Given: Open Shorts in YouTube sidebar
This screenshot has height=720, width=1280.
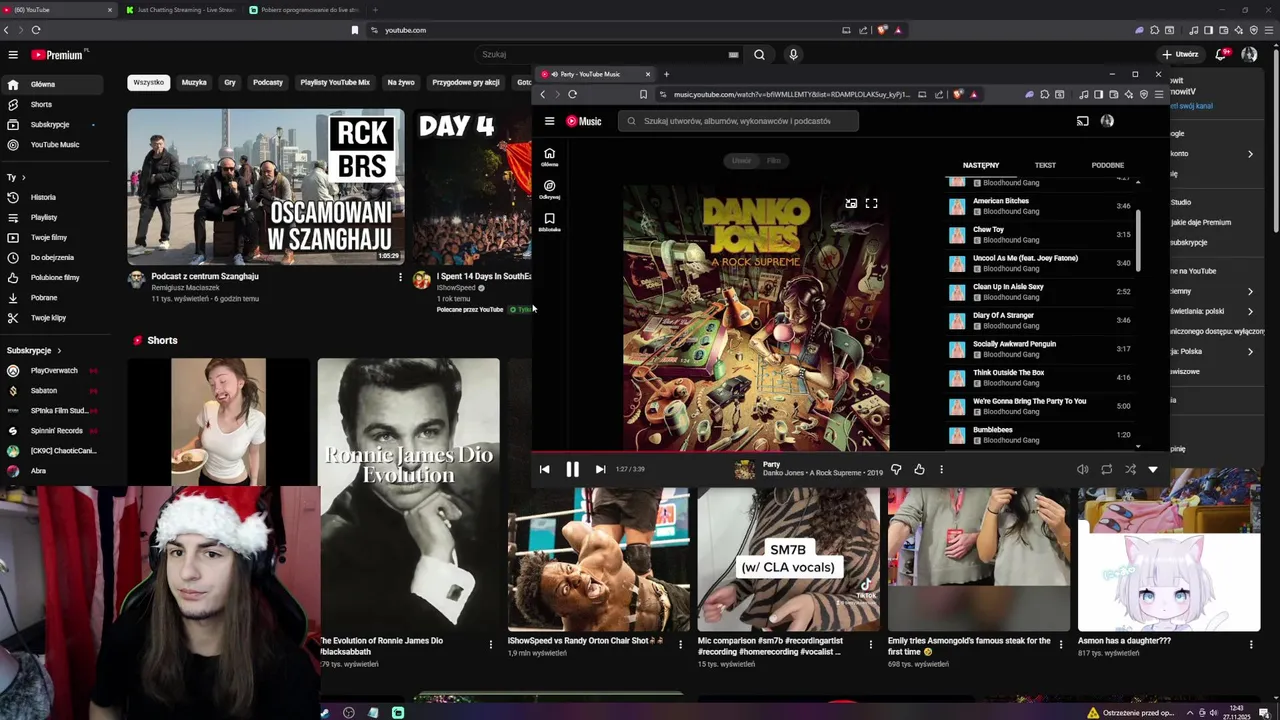Looking at the screenshot, I should coord(41,104).
